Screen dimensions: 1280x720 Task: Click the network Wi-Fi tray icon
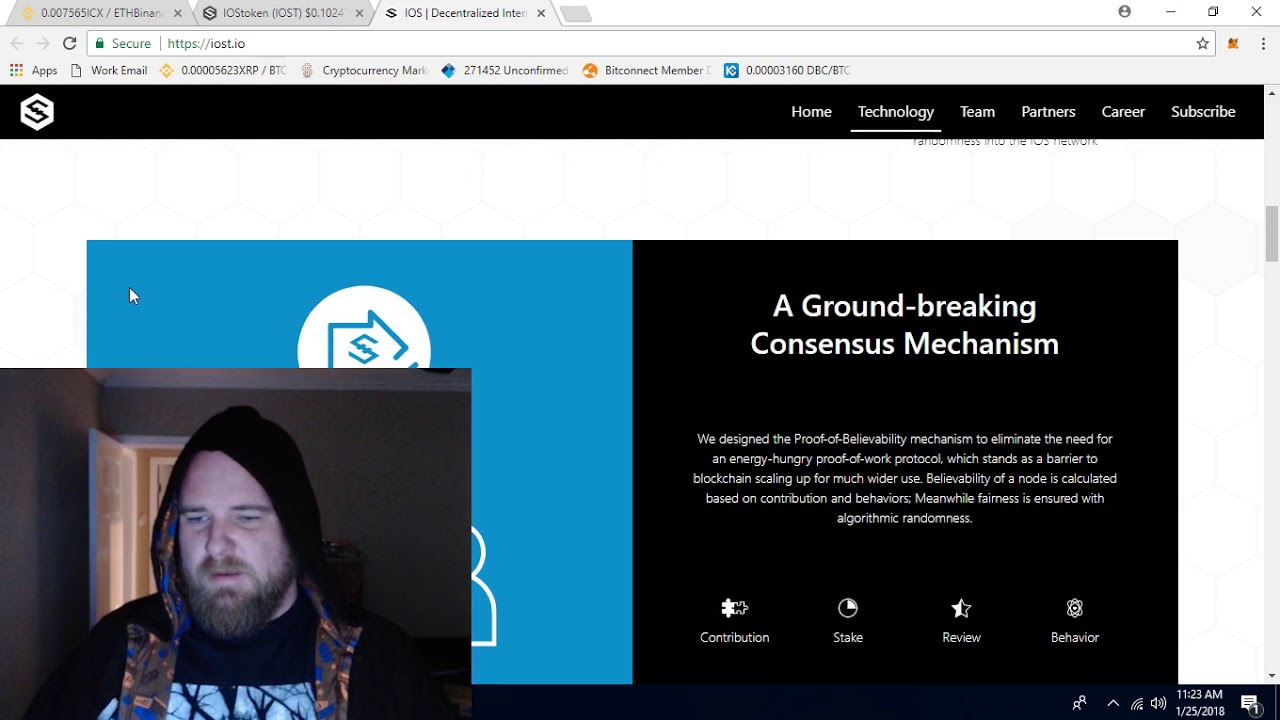[x=1137, y=703]
